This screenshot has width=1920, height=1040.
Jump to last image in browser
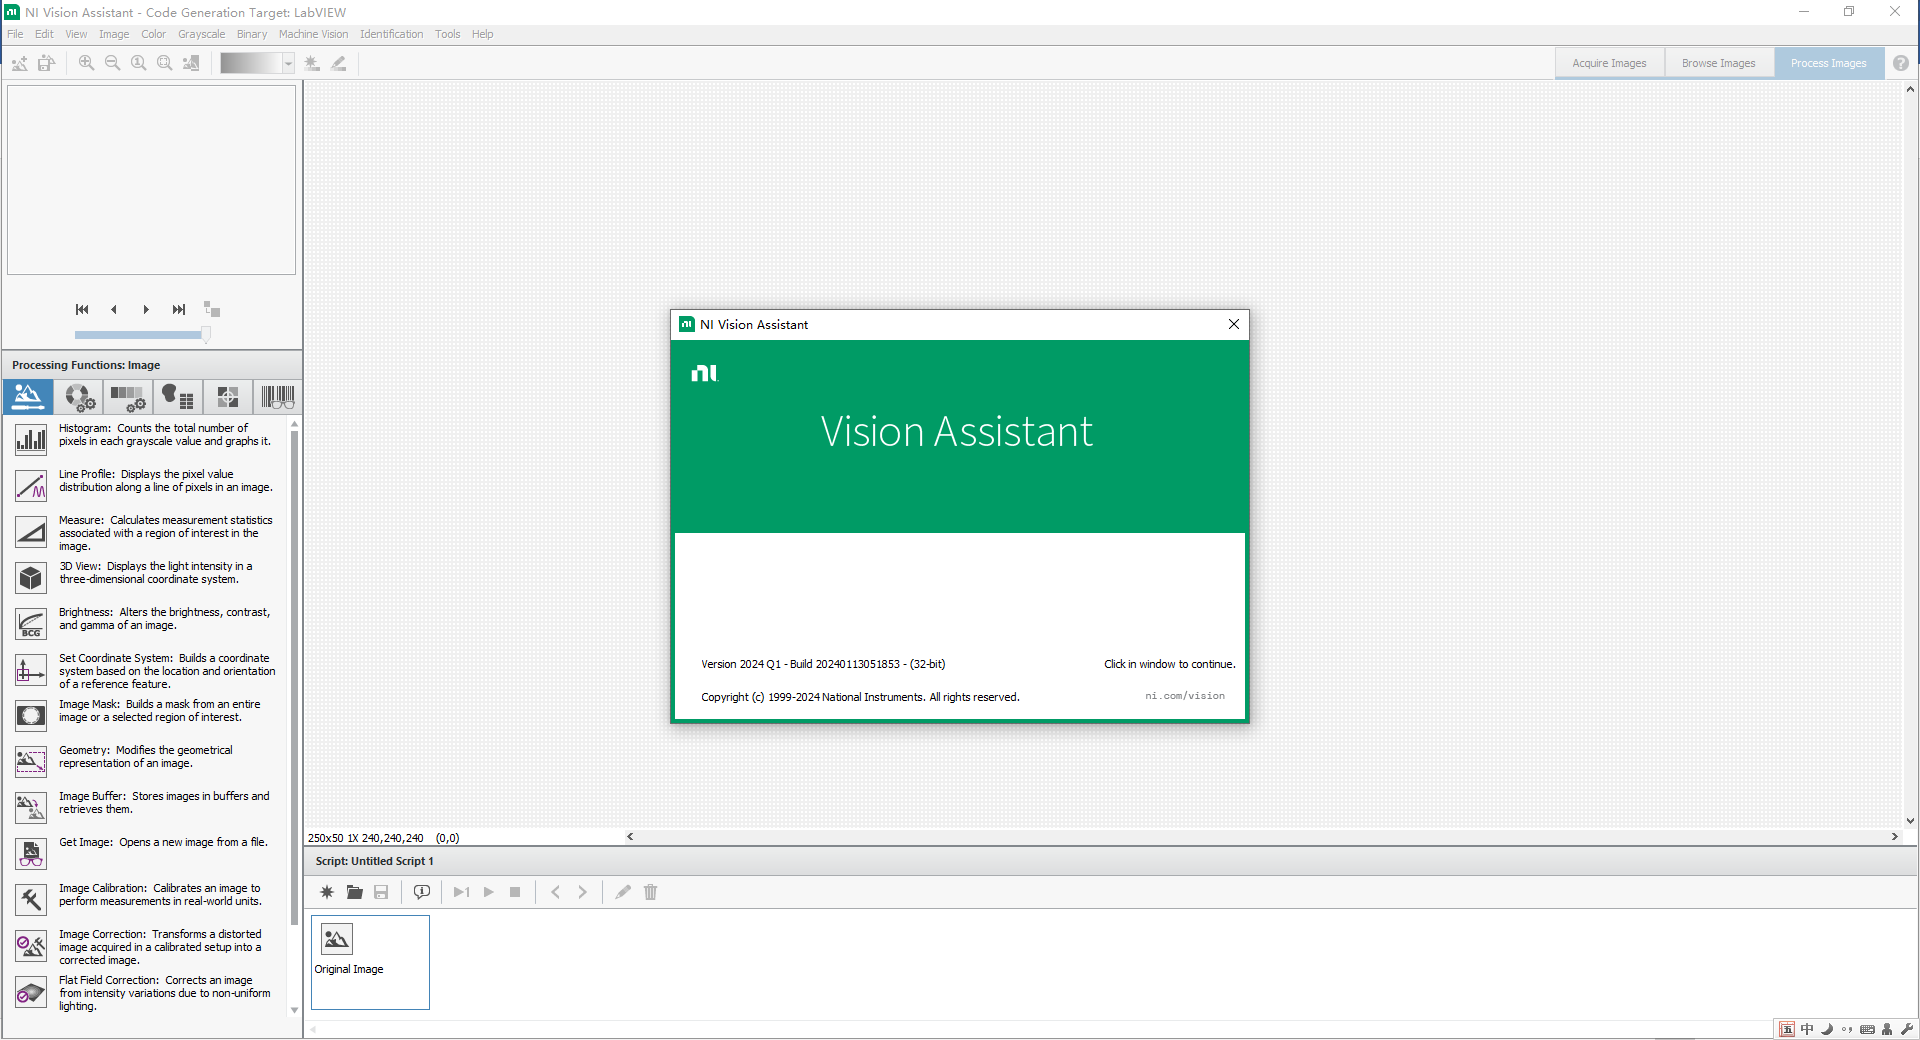click(178, 309)
